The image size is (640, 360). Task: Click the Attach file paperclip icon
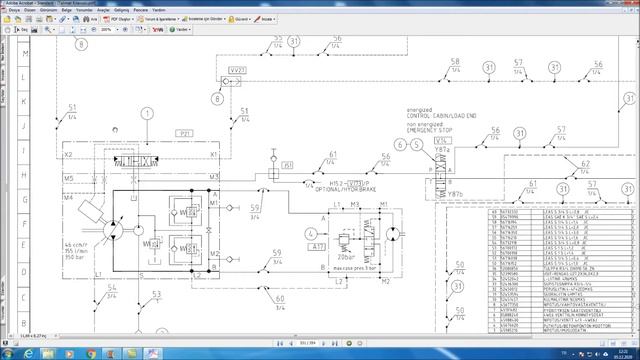click(x=62, y=19)
